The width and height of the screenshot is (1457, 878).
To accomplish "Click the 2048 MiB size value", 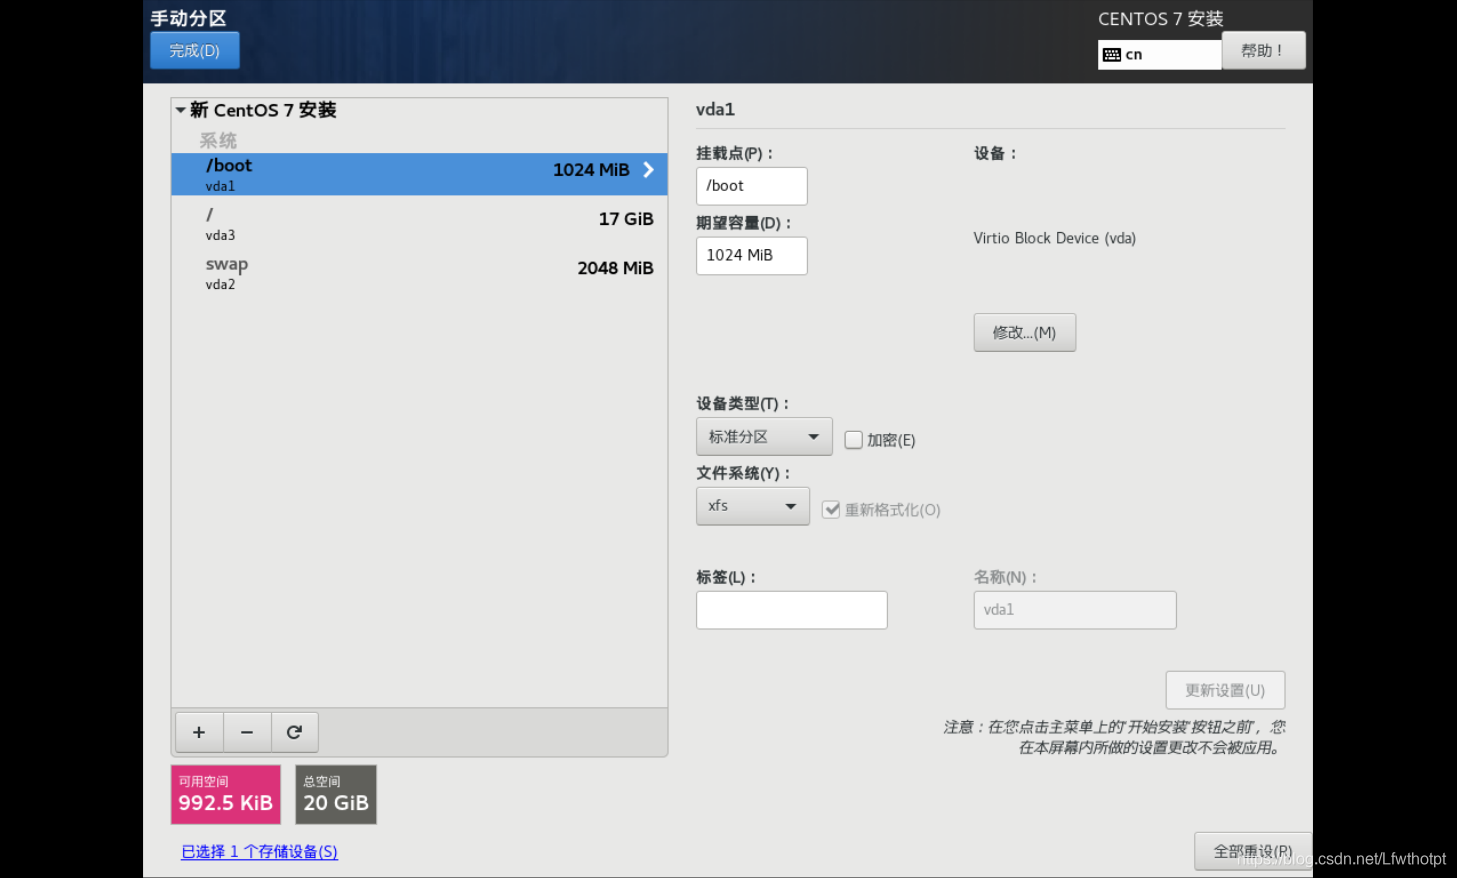I will (x=615, y=268).
